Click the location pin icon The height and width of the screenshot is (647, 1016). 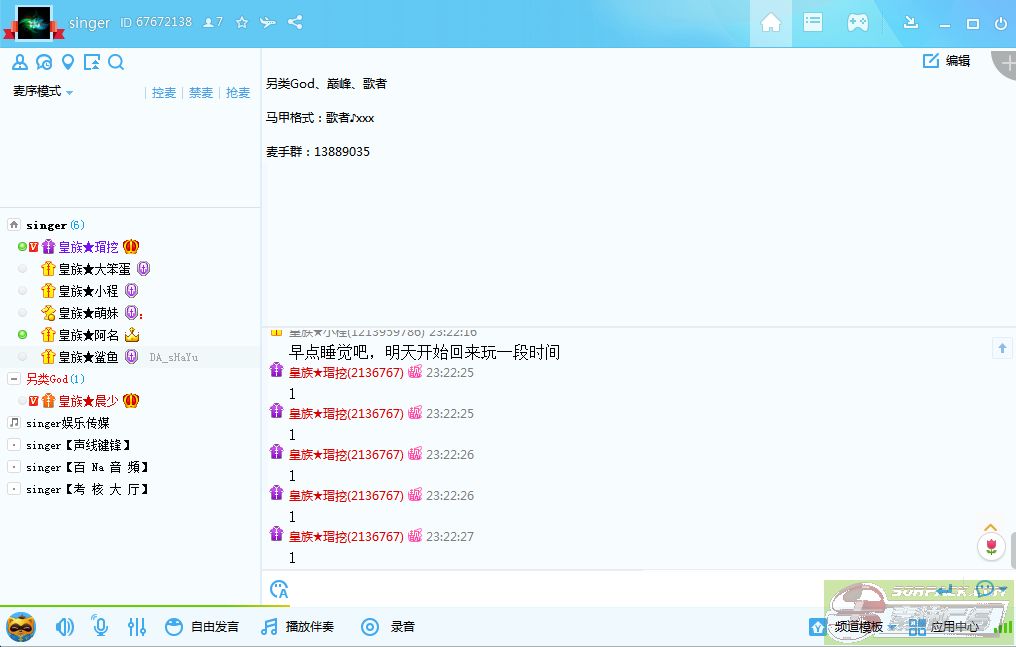click(67, 62)
